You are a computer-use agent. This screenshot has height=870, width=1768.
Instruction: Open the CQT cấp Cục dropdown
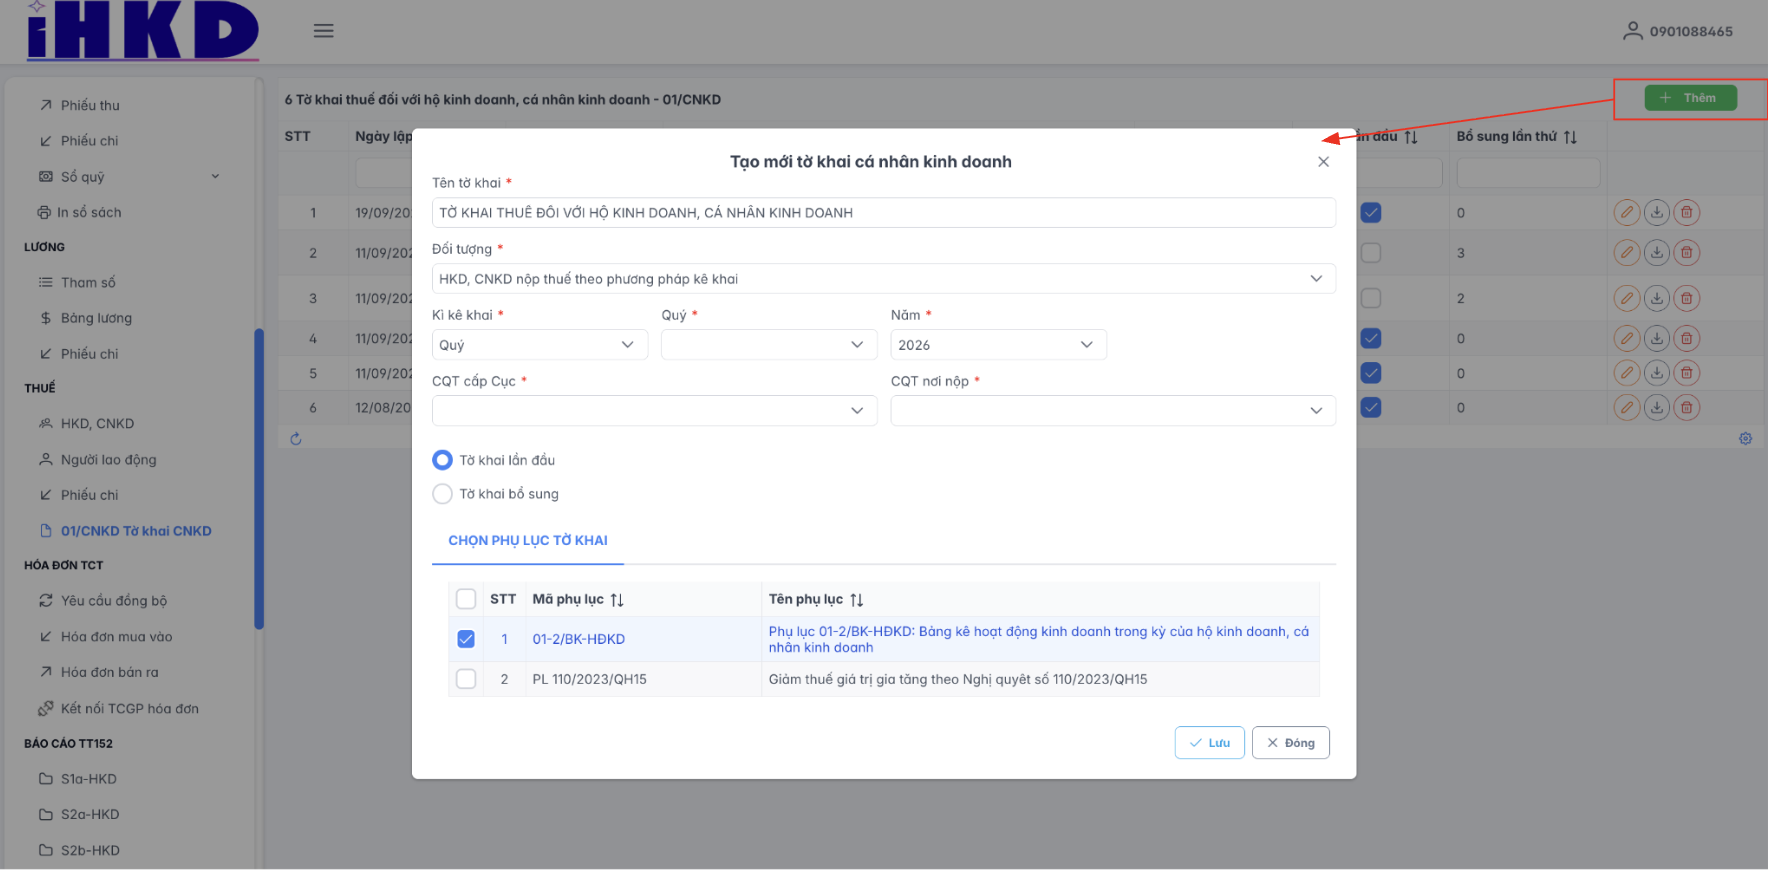pyautogui.click(x=654, y=411)
